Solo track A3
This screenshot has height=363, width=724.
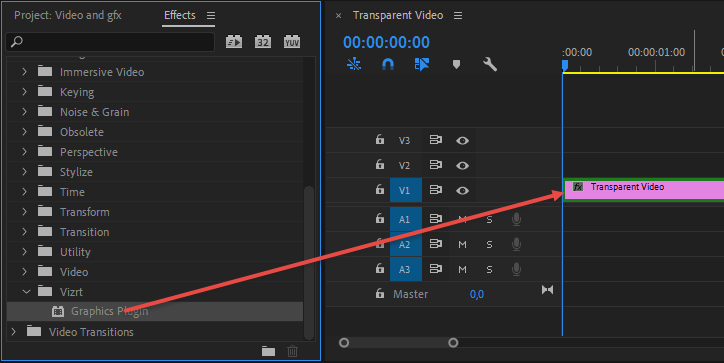(489, 269)
